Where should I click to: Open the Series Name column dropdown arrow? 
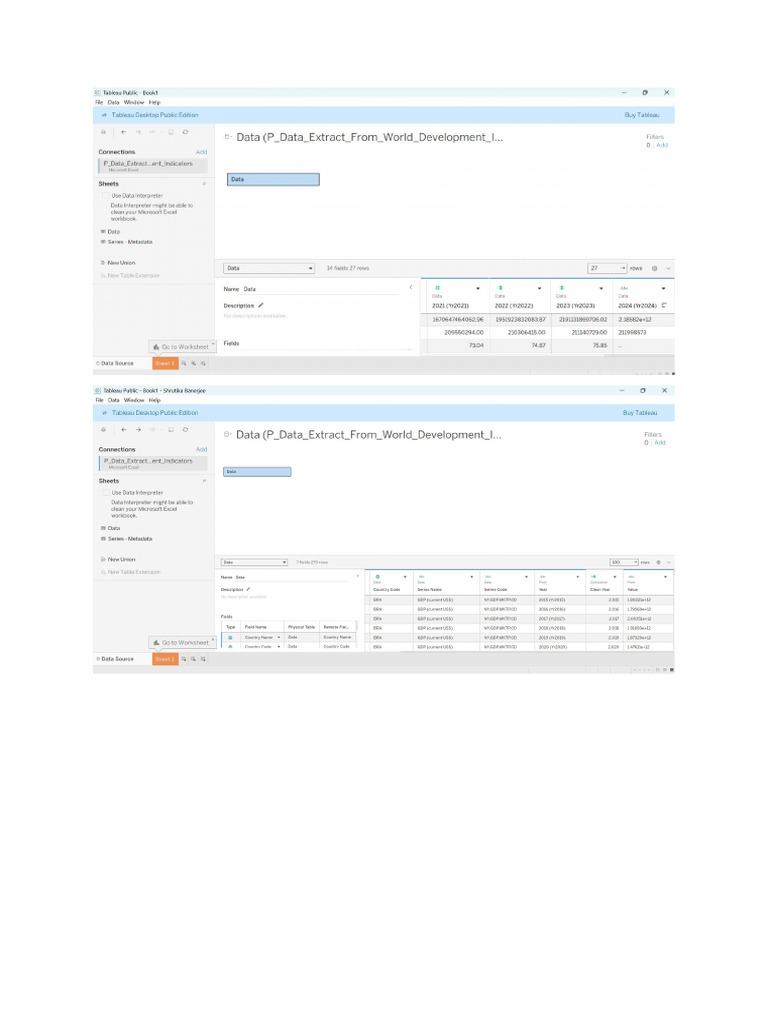tap(472, 577)
